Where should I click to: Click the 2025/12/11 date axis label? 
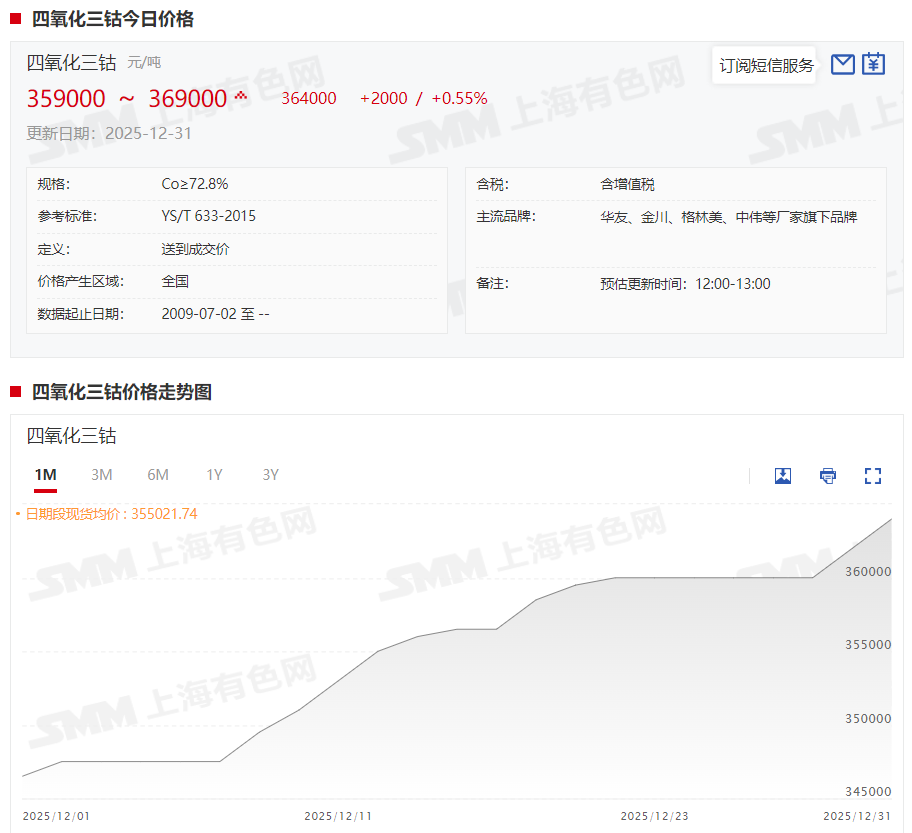tap(338, 816)
